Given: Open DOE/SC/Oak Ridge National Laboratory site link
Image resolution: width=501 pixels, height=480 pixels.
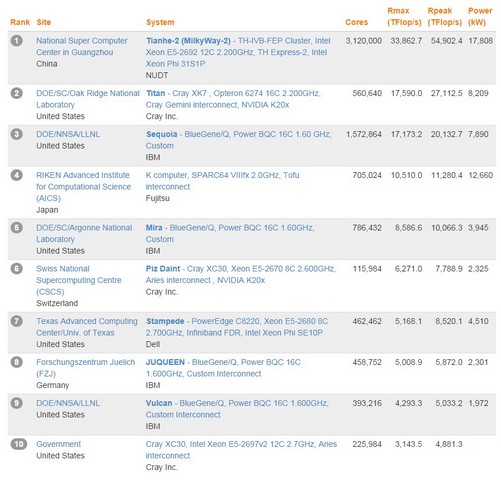Looking at the screenshot, I should (x=88, y=99).
